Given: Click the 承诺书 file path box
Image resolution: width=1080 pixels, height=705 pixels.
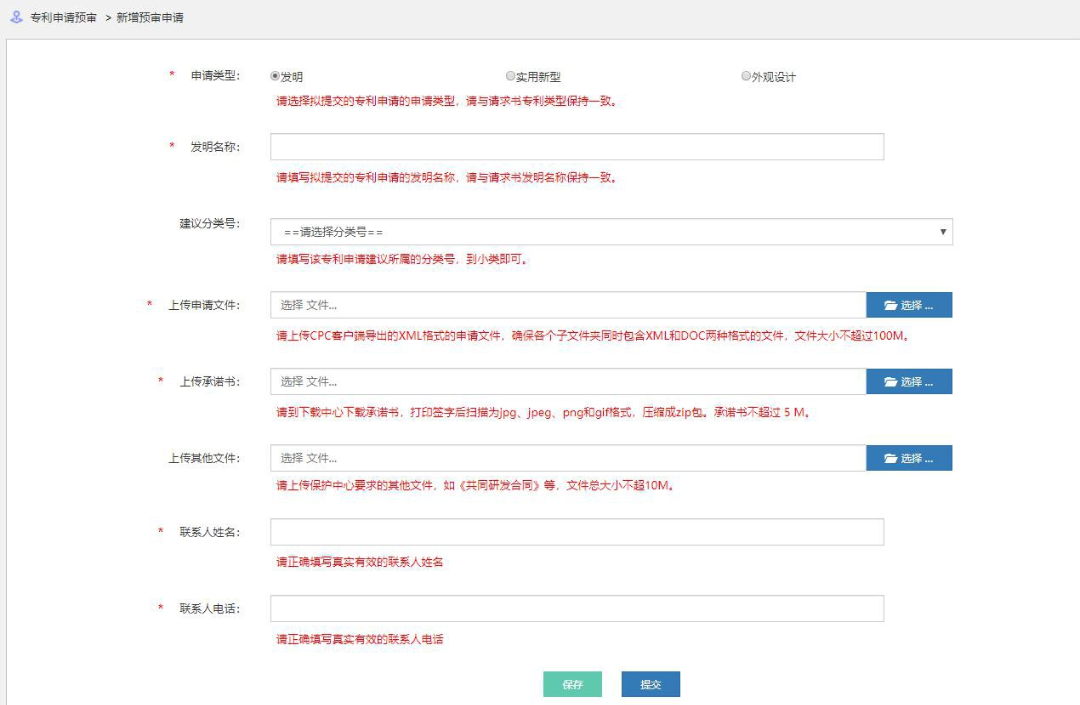Looking at the screenshot, I should click(560, 381).
